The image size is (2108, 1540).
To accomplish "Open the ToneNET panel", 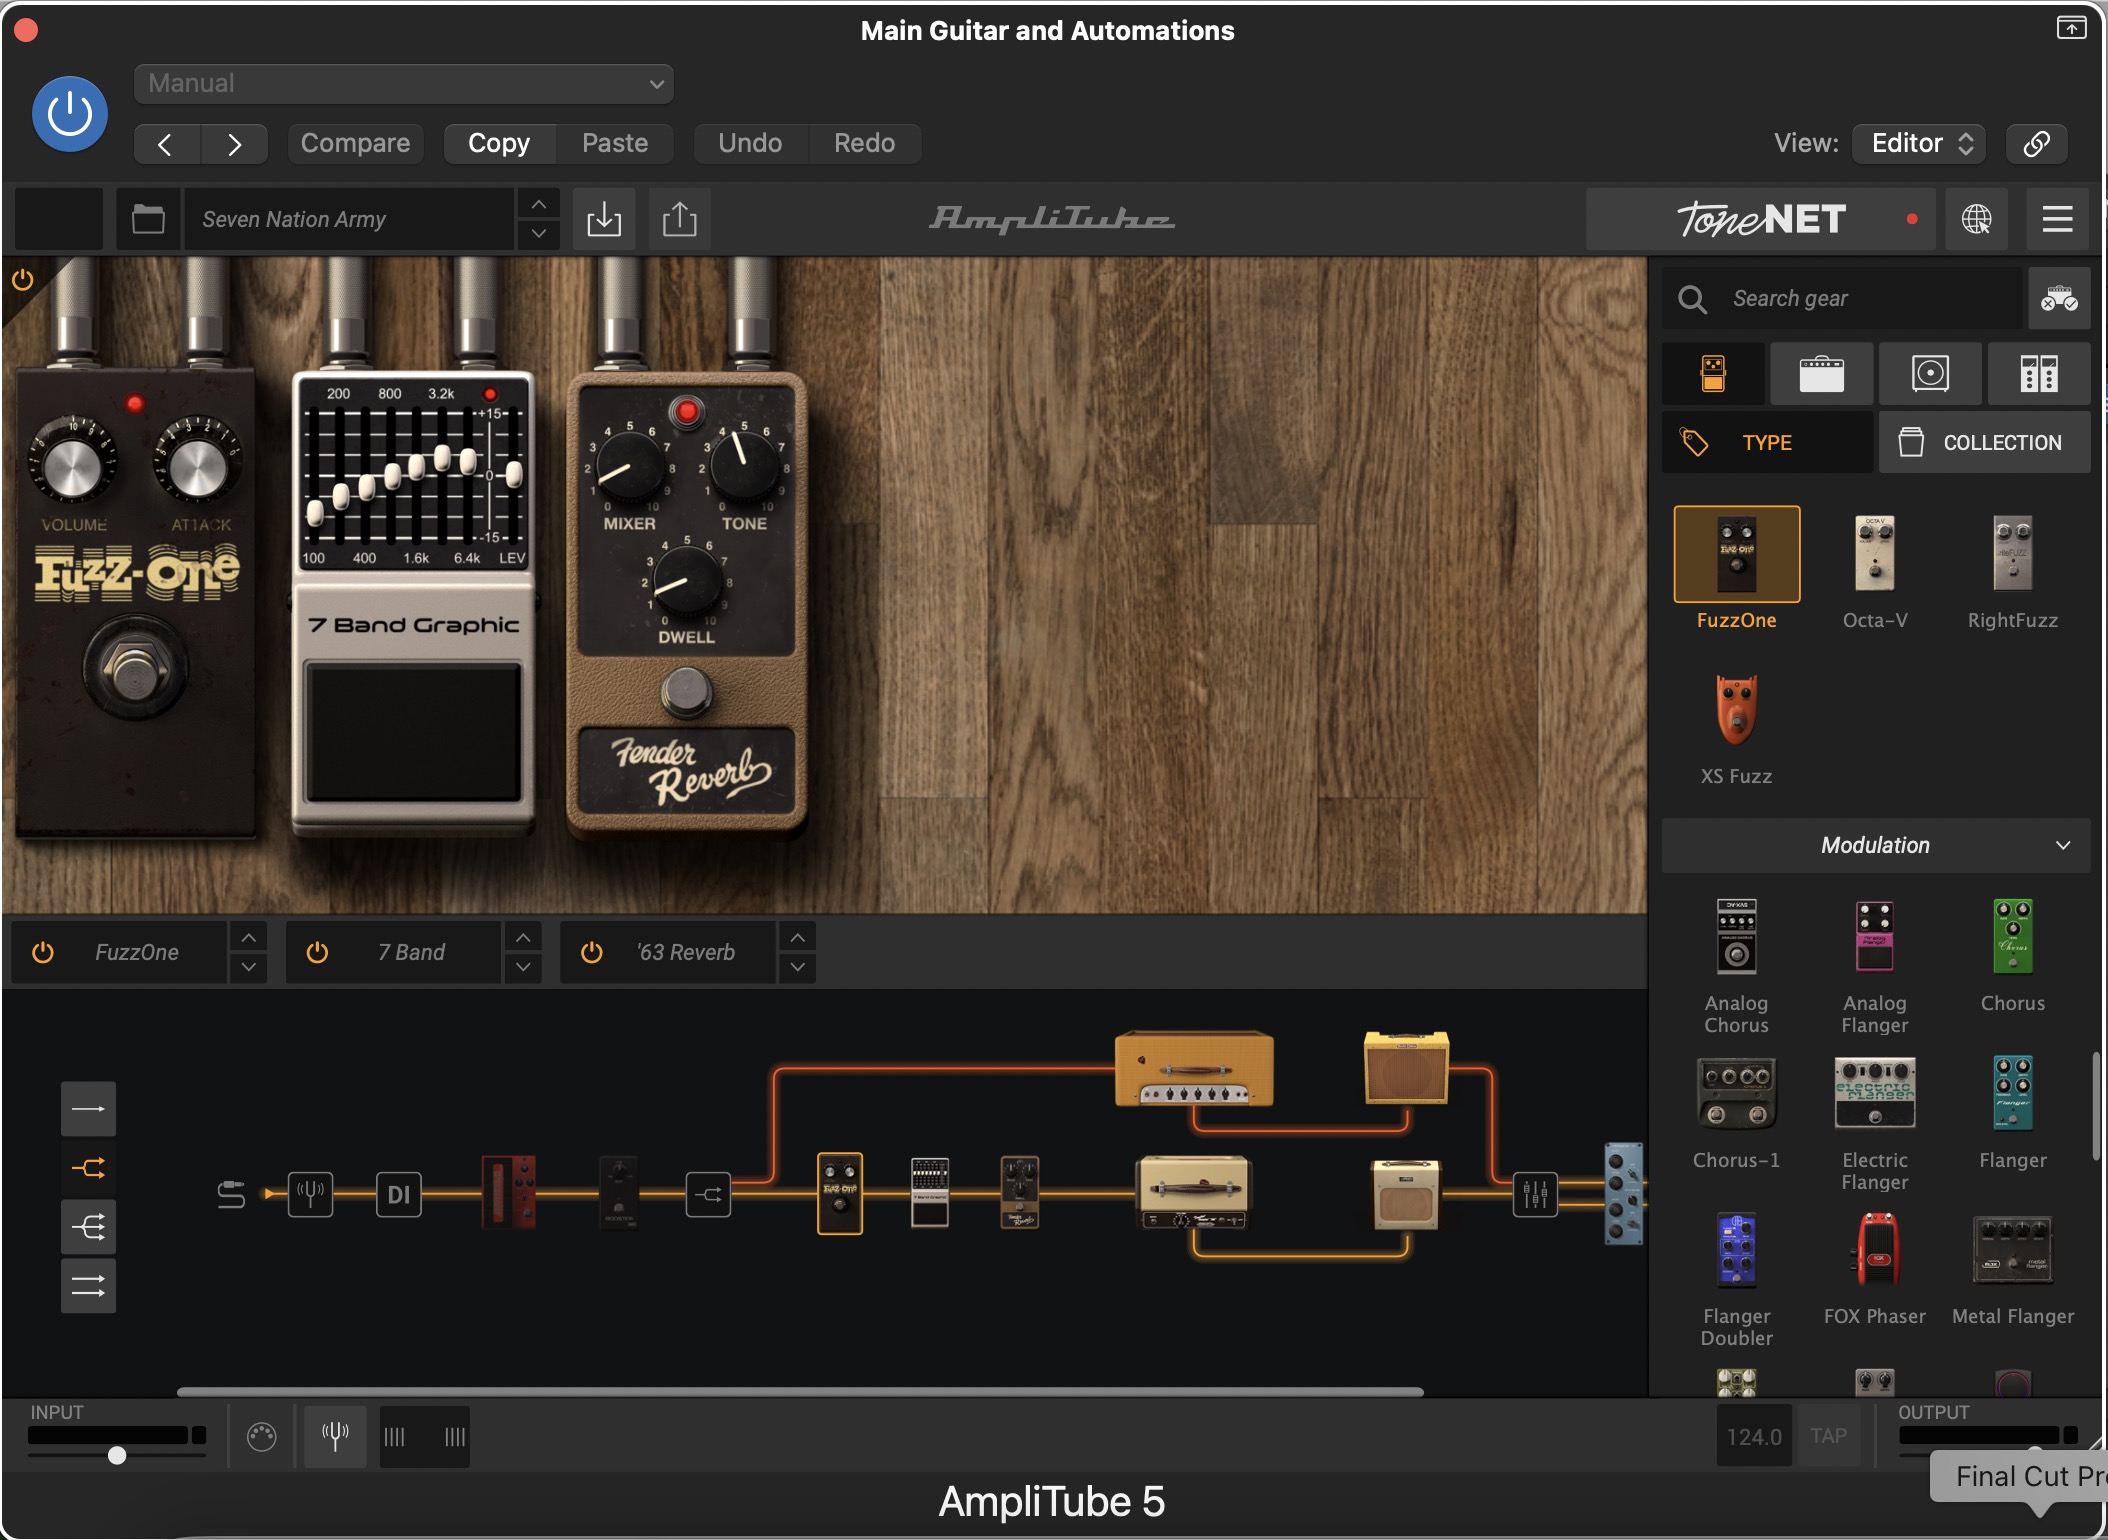I will 1762,219.
